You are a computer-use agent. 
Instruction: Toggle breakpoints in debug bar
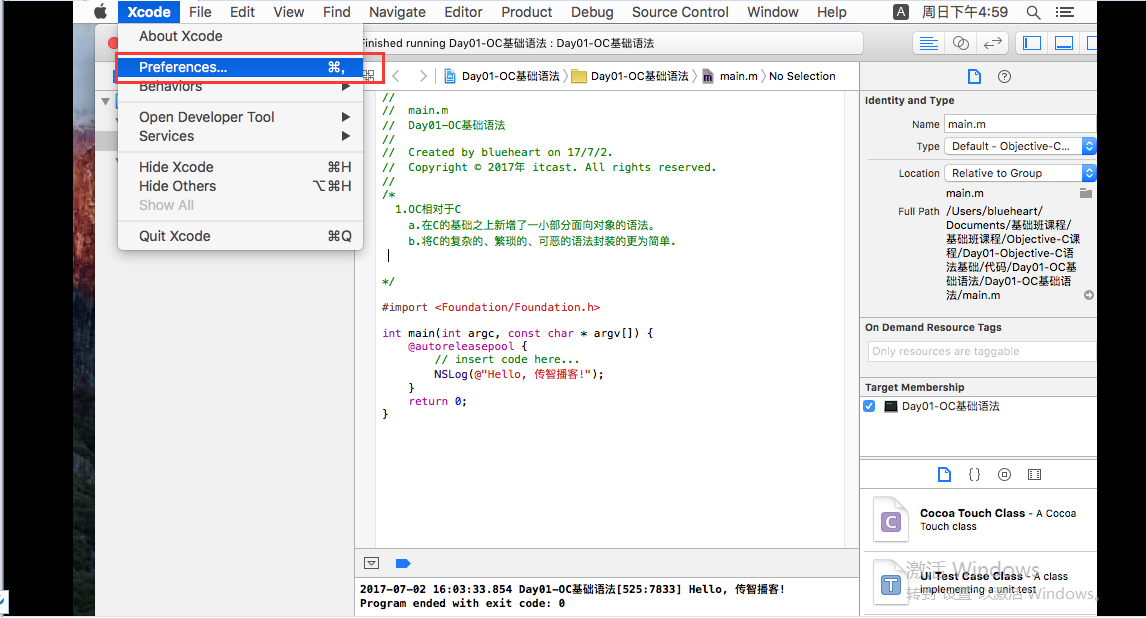[403, 563]
